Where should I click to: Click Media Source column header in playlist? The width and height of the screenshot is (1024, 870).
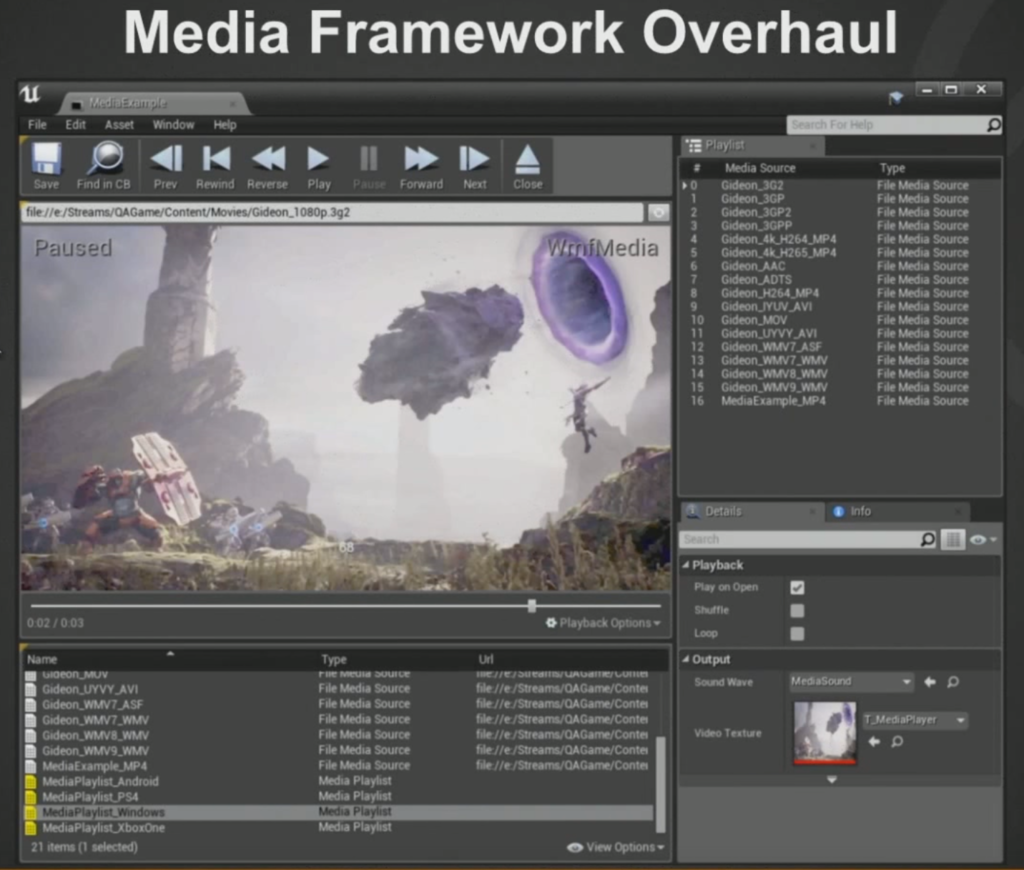[x=760, y=169]
